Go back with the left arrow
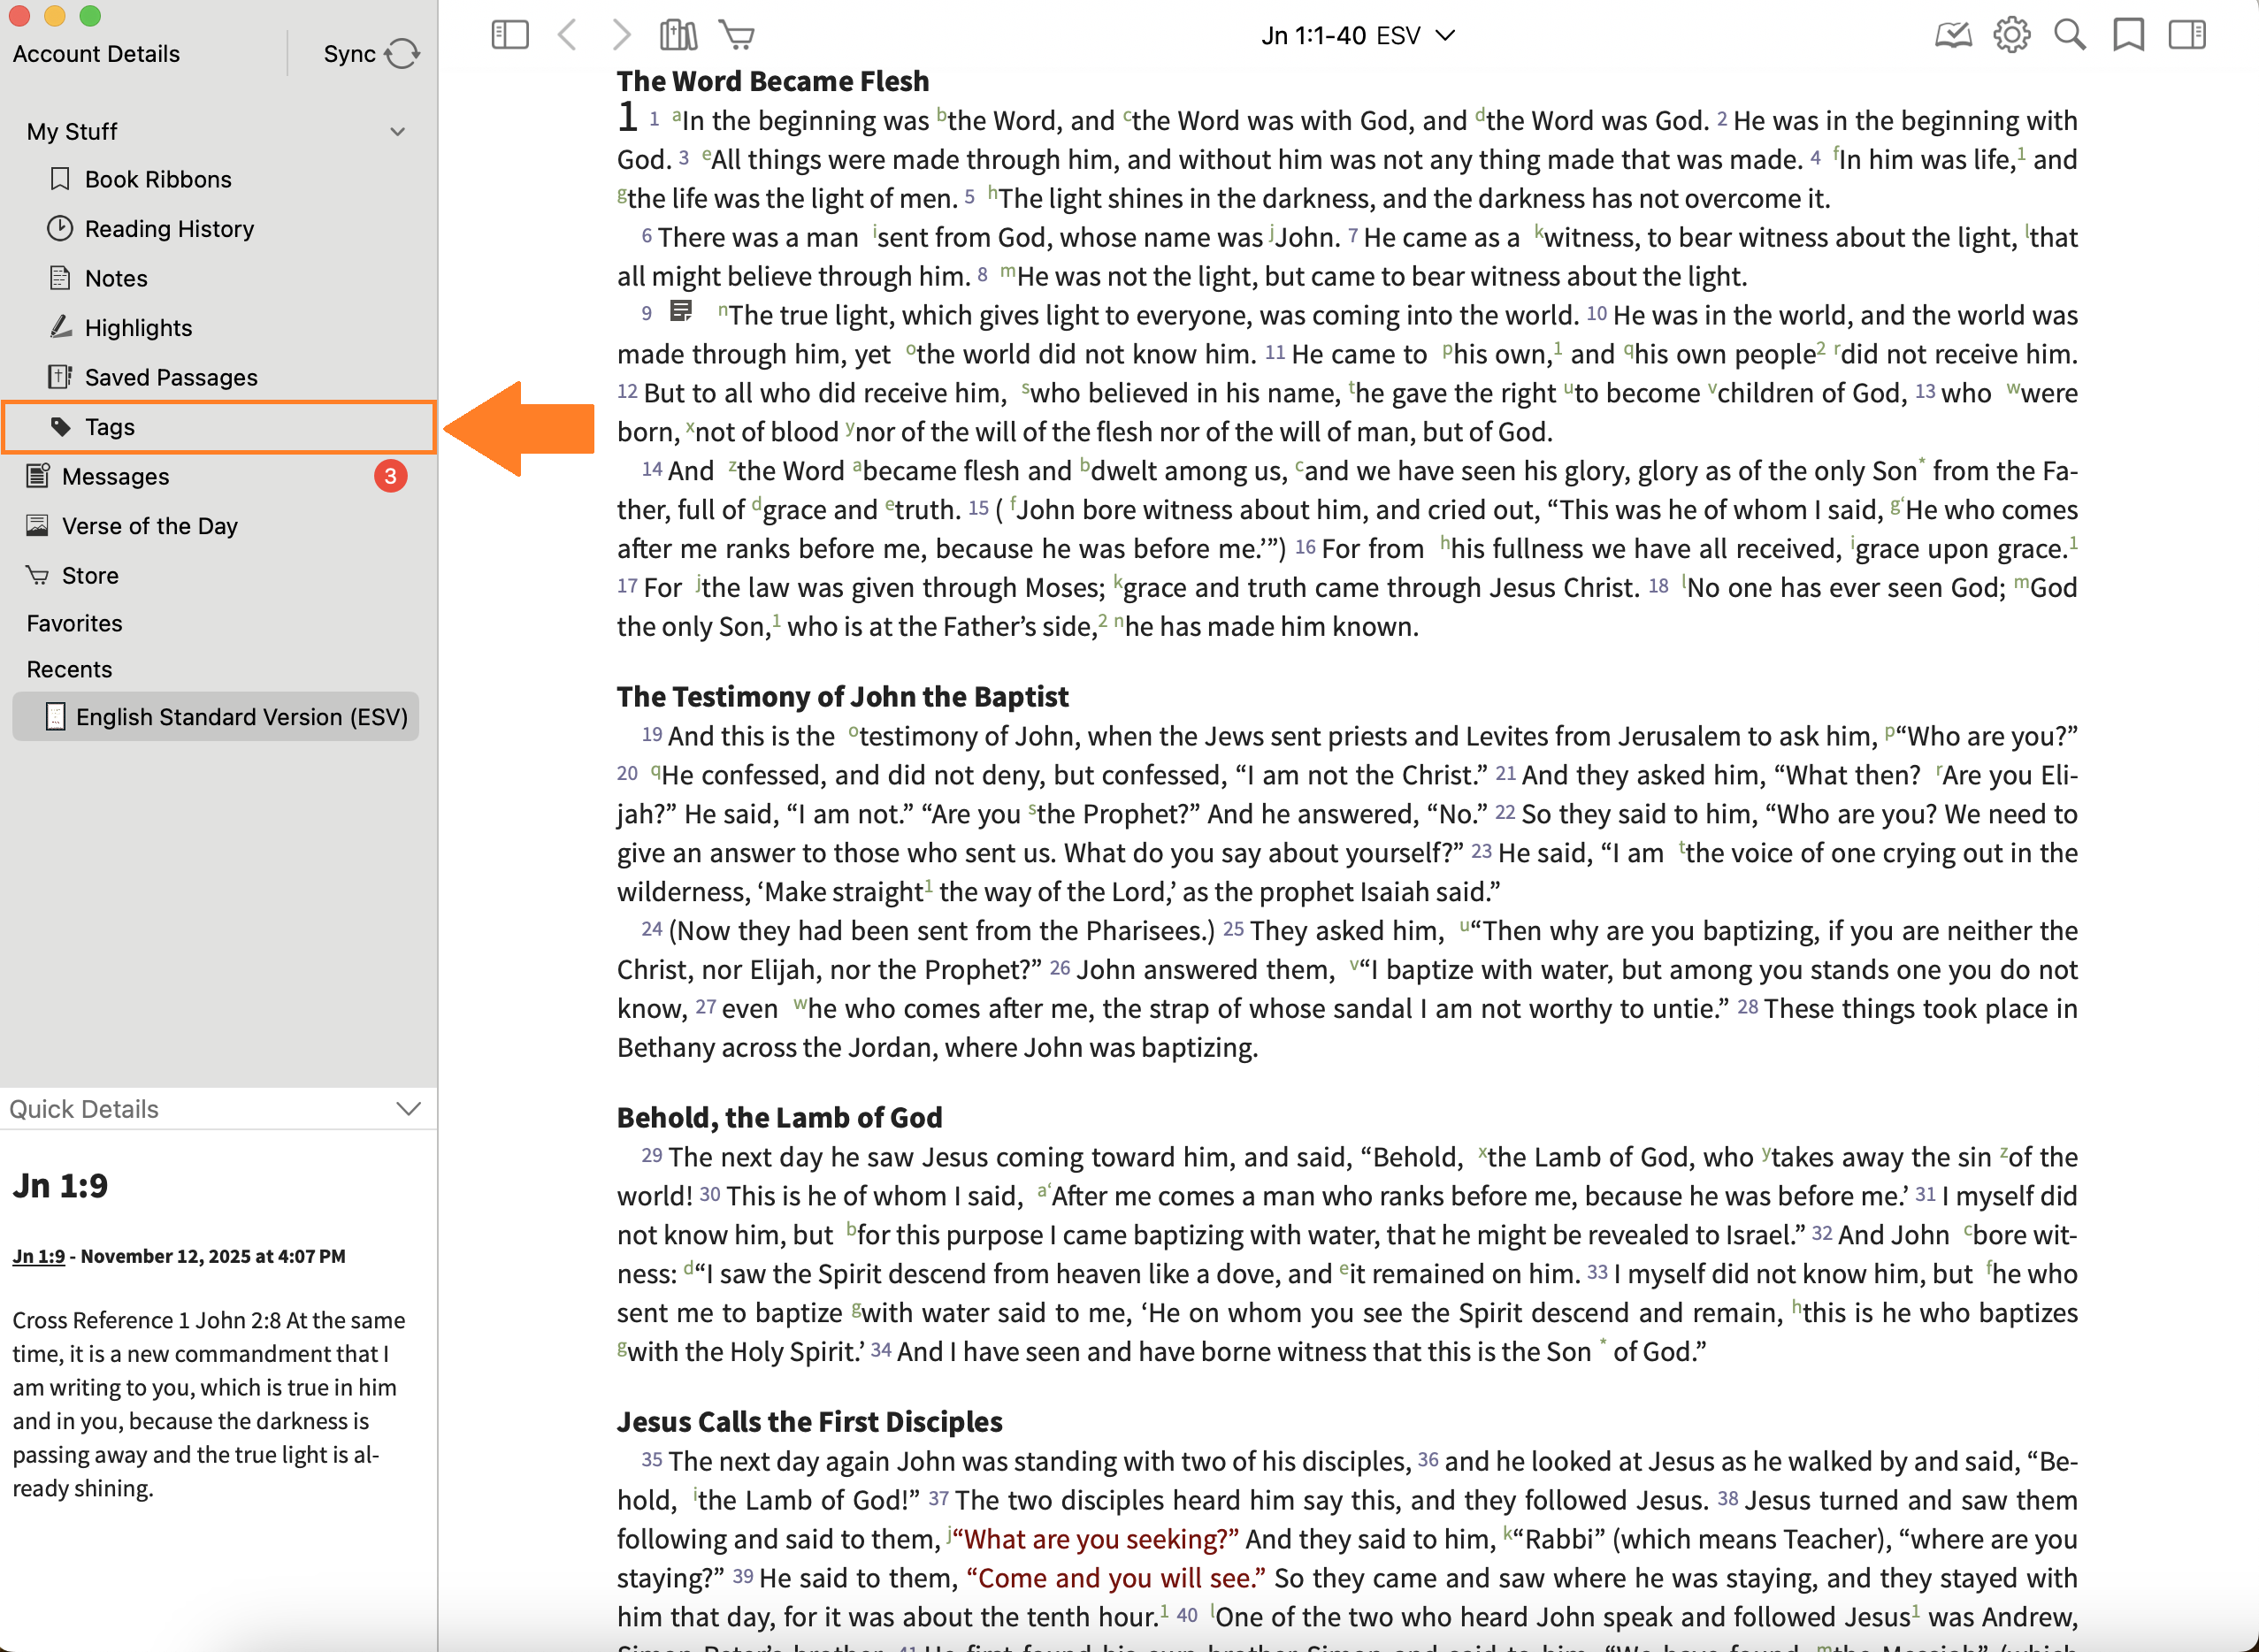Viewport: 2259px width, 1652px height. click(x=567, y=36)
